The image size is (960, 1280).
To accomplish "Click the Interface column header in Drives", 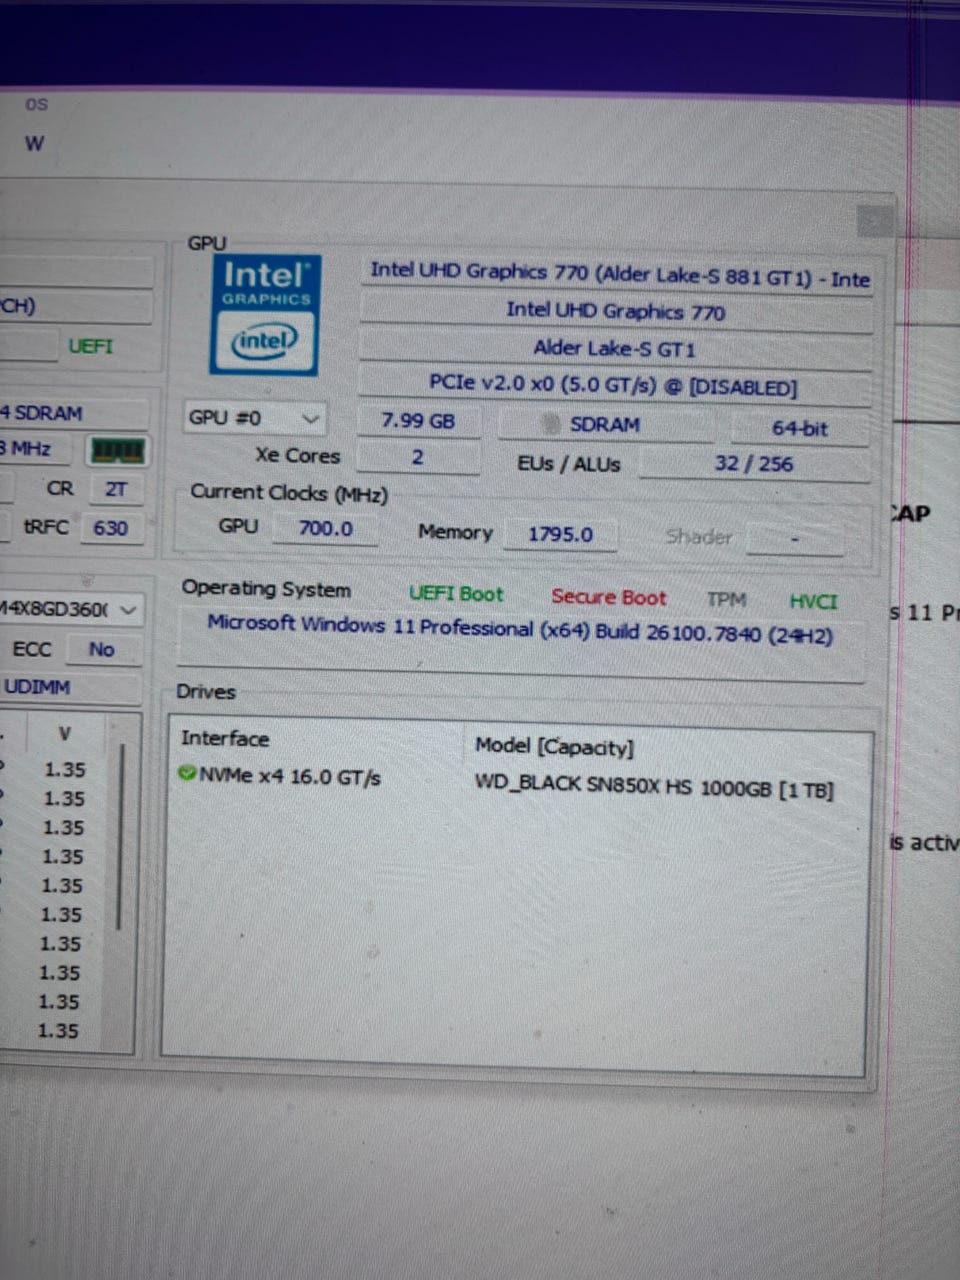I will click(225, 739).
